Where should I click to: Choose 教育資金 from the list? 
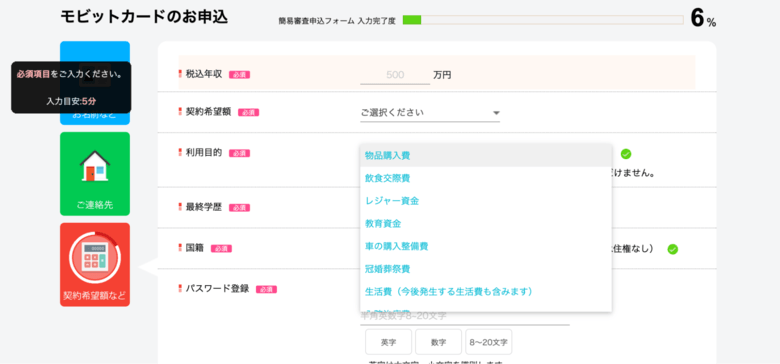[x=486, y=224]
